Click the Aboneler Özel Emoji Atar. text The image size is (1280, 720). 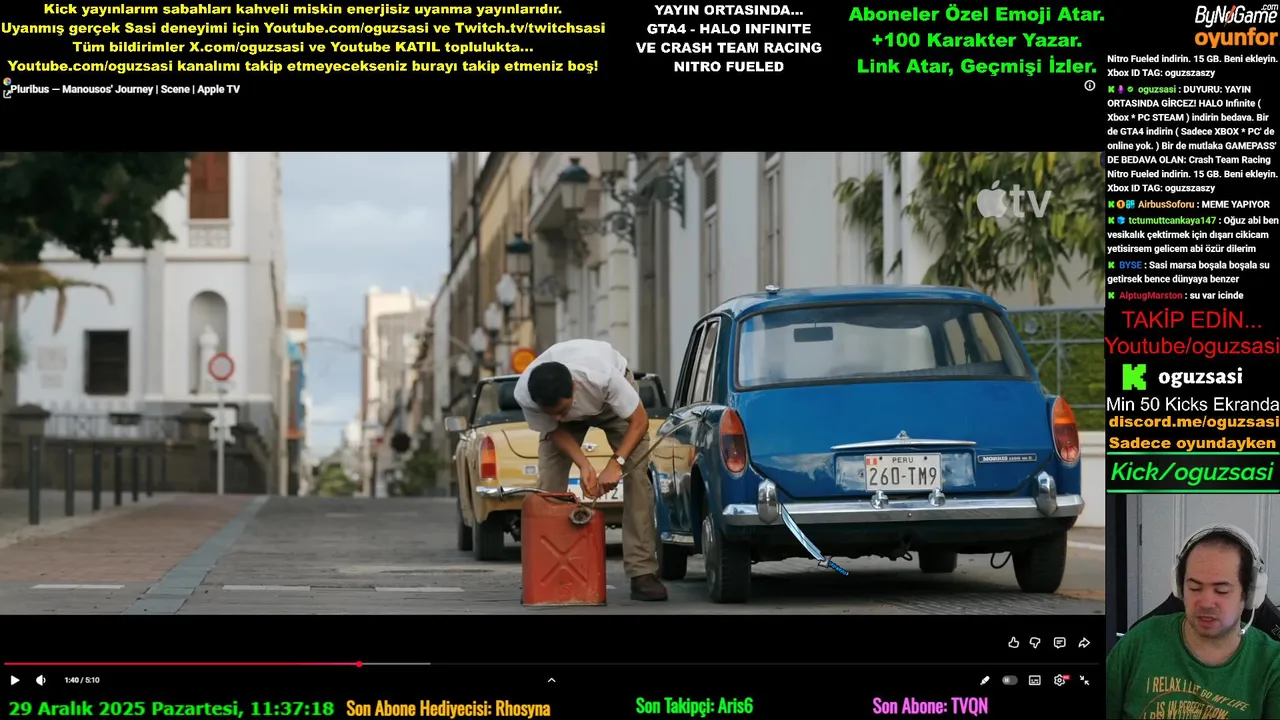976,15
